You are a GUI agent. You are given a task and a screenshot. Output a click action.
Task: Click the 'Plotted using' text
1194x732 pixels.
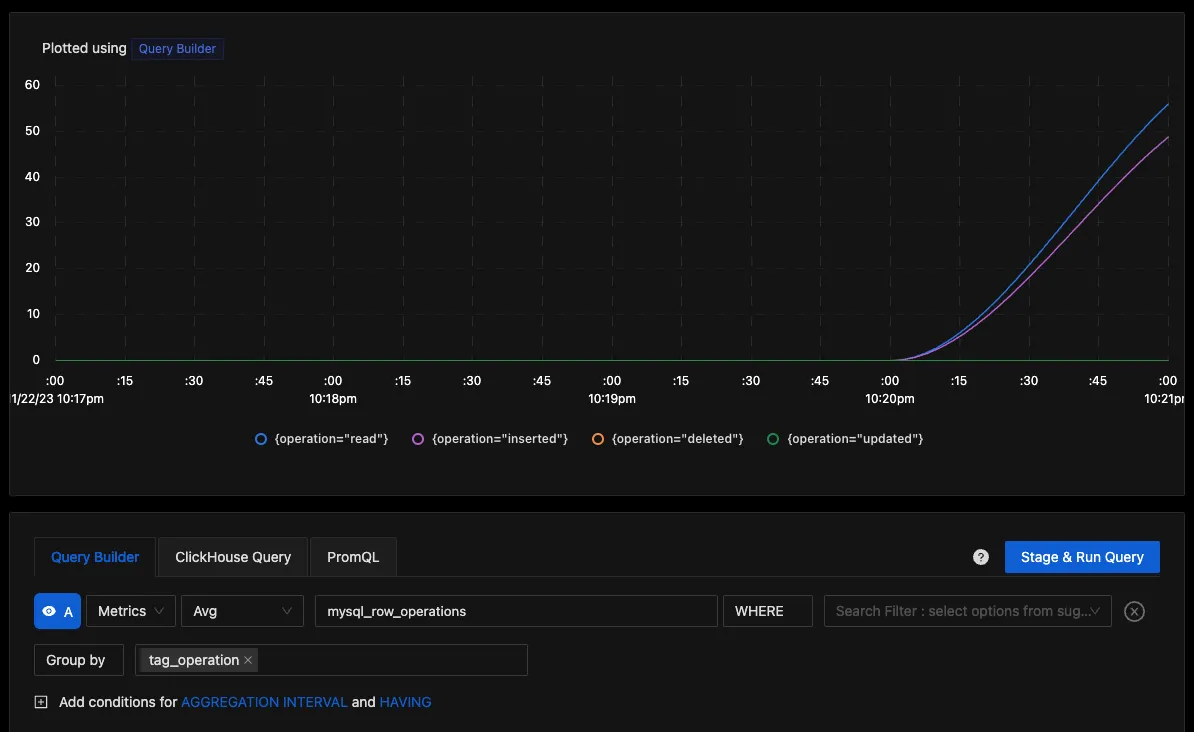click(x=84, y=48)
